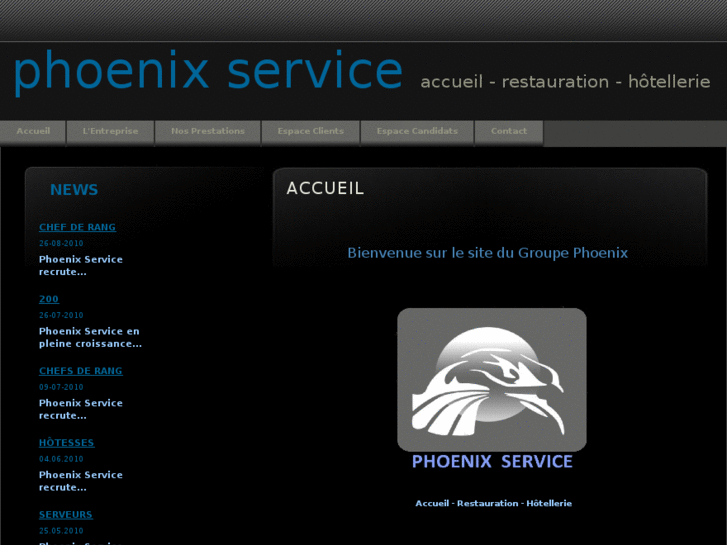727x545 pixels.
Task: Open the CHEF DE RANG news link
Action: (77, 227)
